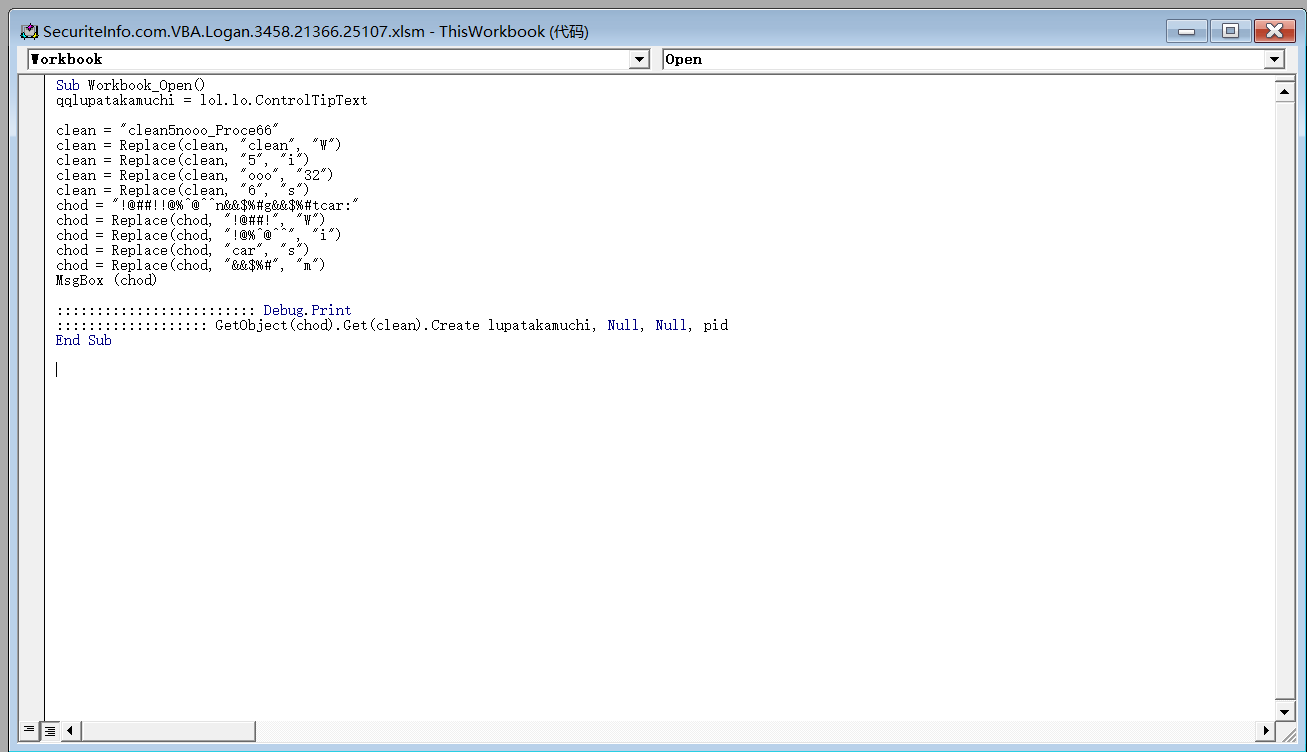This screenshot has width=1307, height=752.
Task: Click vertical scrollbar up arrow
Action: [x=1285, y=92]
